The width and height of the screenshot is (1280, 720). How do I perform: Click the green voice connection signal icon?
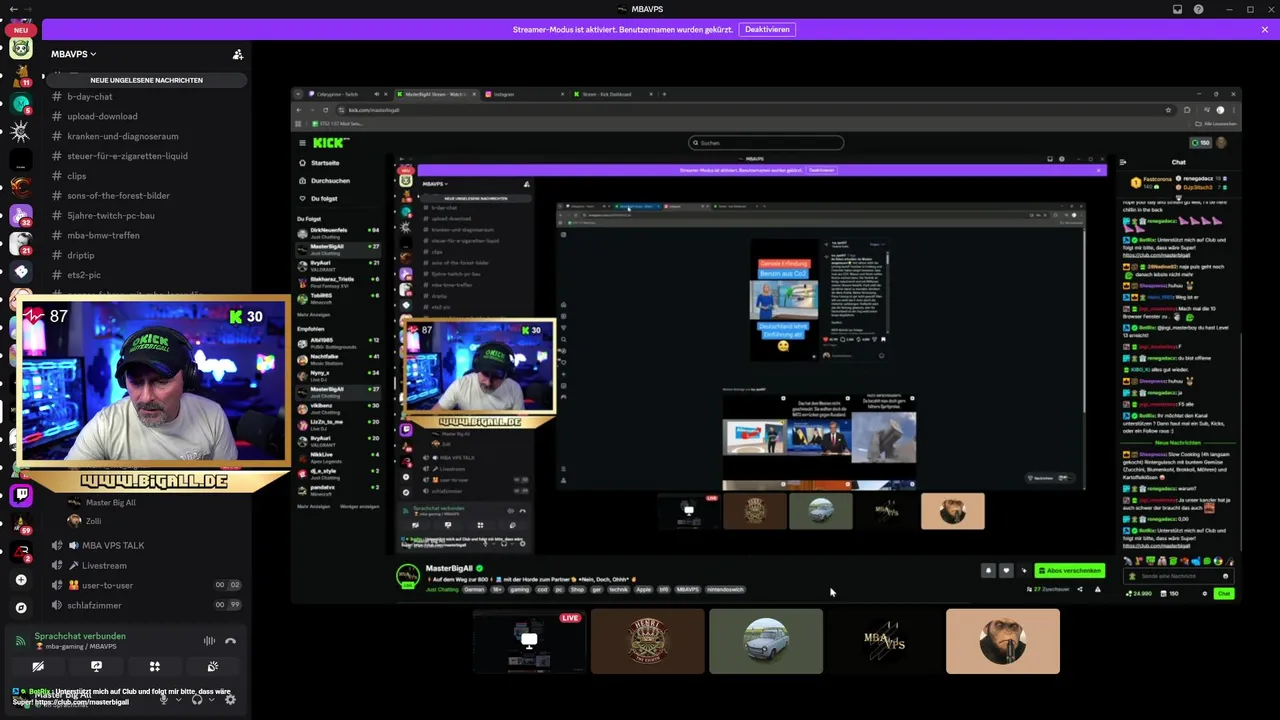pos(22,641)
